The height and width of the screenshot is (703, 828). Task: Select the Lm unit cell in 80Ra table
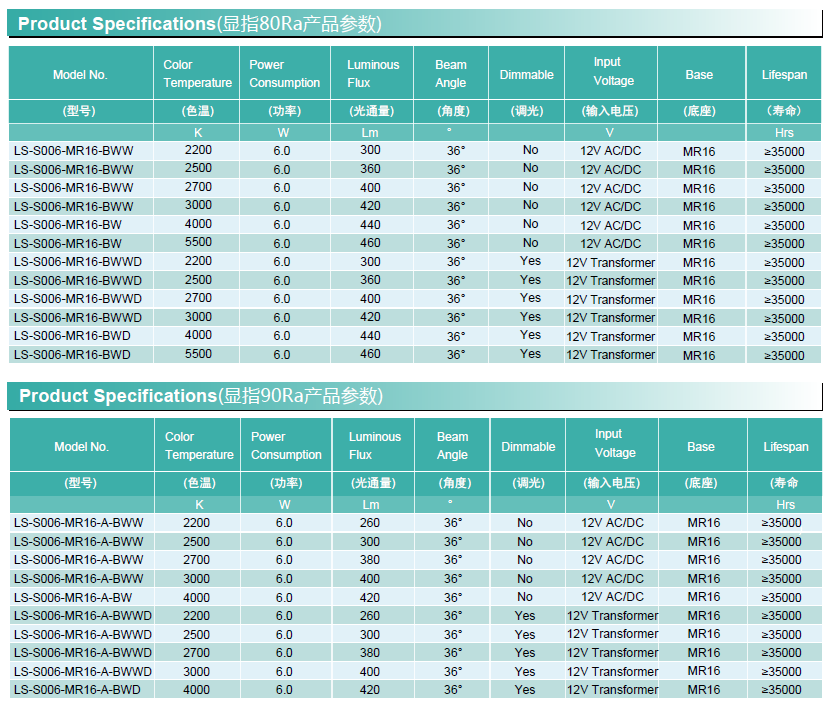tap(370, 132)
